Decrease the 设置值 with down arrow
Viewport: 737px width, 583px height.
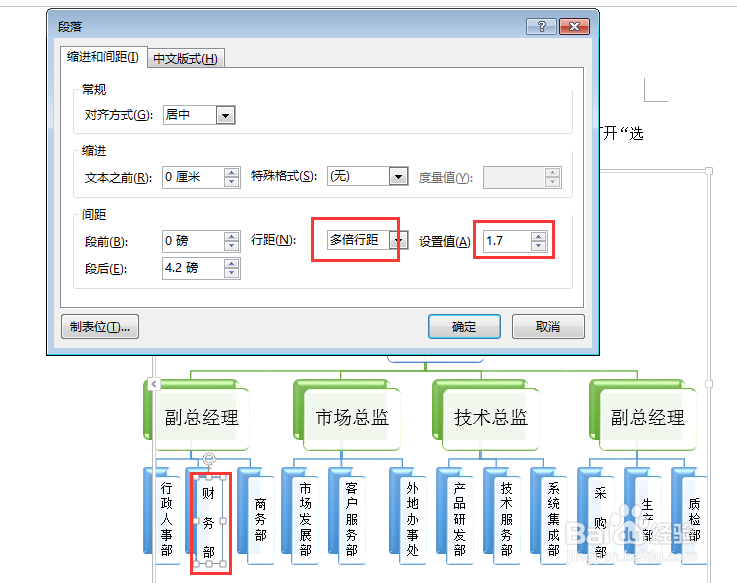(x=539, y=246)
